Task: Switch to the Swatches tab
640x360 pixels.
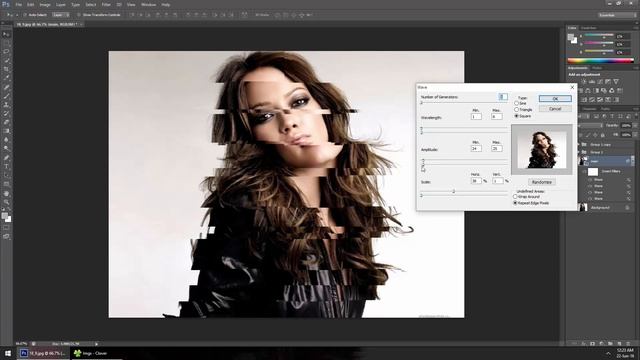Action: click(x=588, y=28)
